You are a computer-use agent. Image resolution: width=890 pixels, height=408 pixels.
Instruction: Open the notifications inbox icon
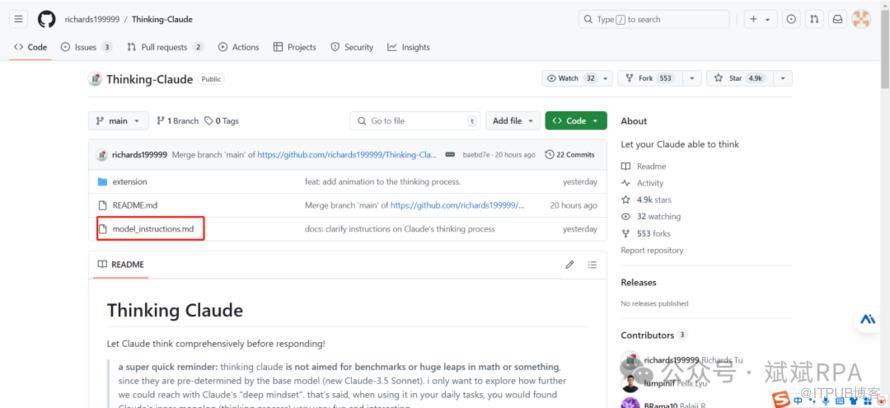(x=837, y=19)
